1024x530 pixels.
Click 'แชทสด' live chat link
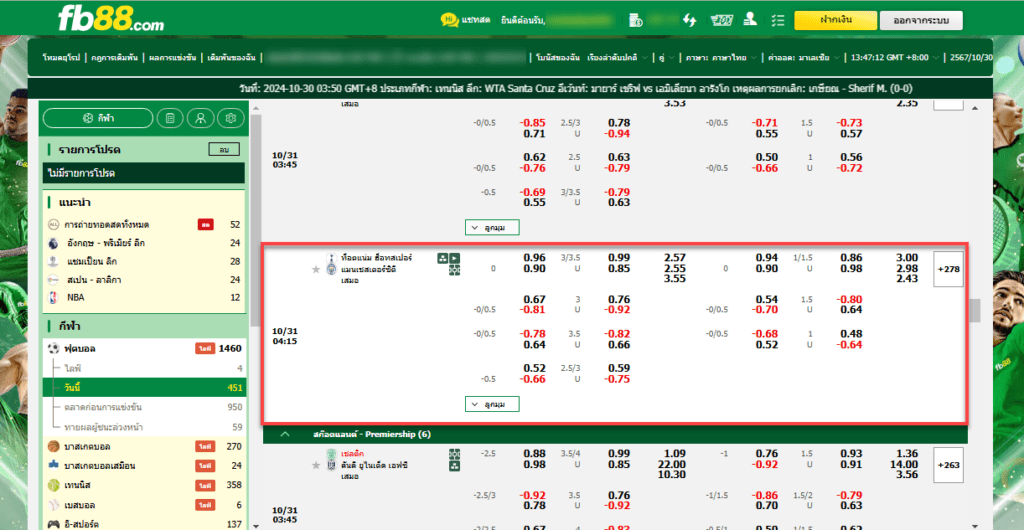pyautogui.click(x=475, y=21)
